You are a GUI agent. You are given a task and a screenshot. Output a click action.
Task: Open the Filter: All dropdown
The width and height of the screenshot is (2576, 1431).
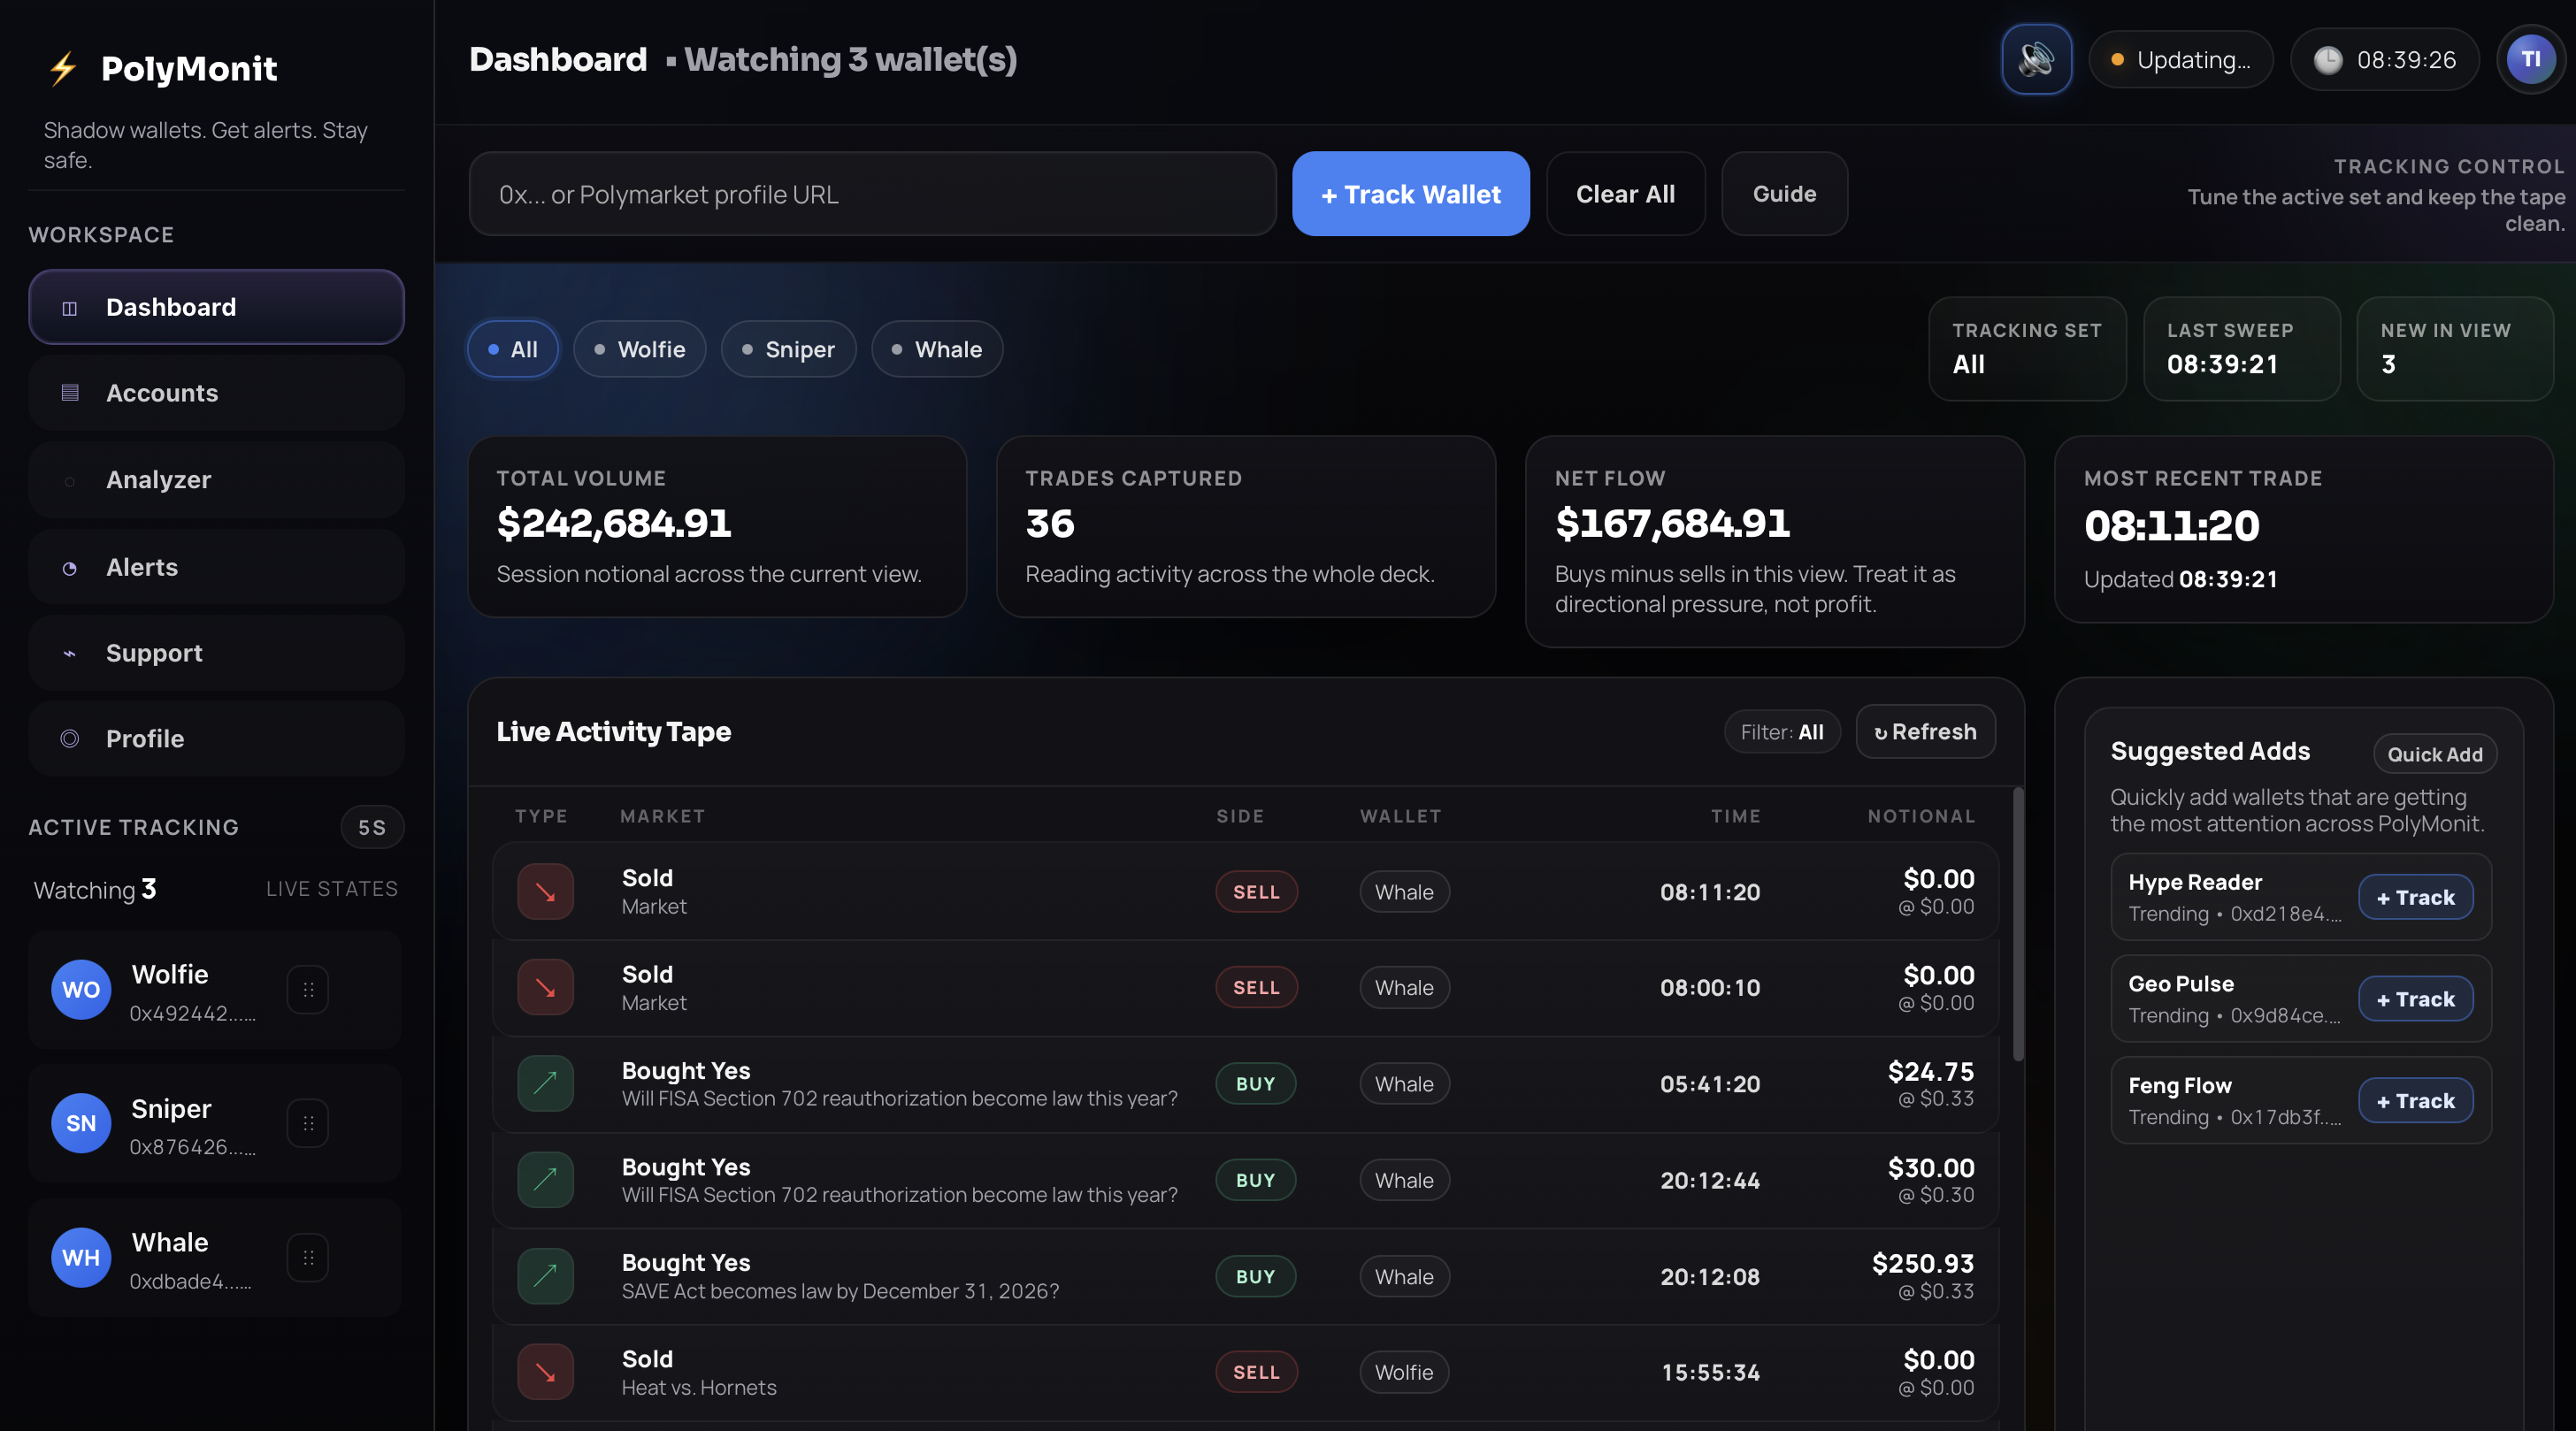point(1782,731)
